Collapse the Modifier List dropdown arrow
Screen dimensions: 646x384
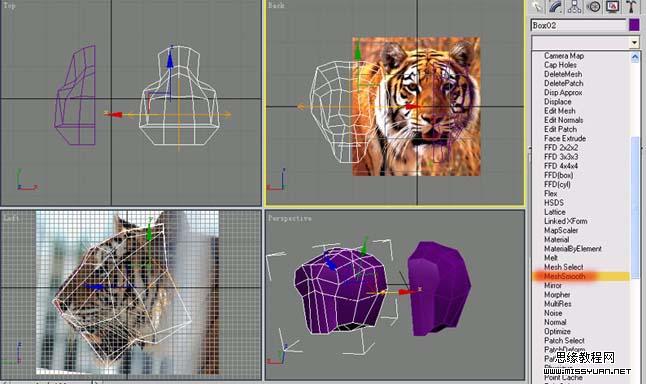[x=634, y=42]
